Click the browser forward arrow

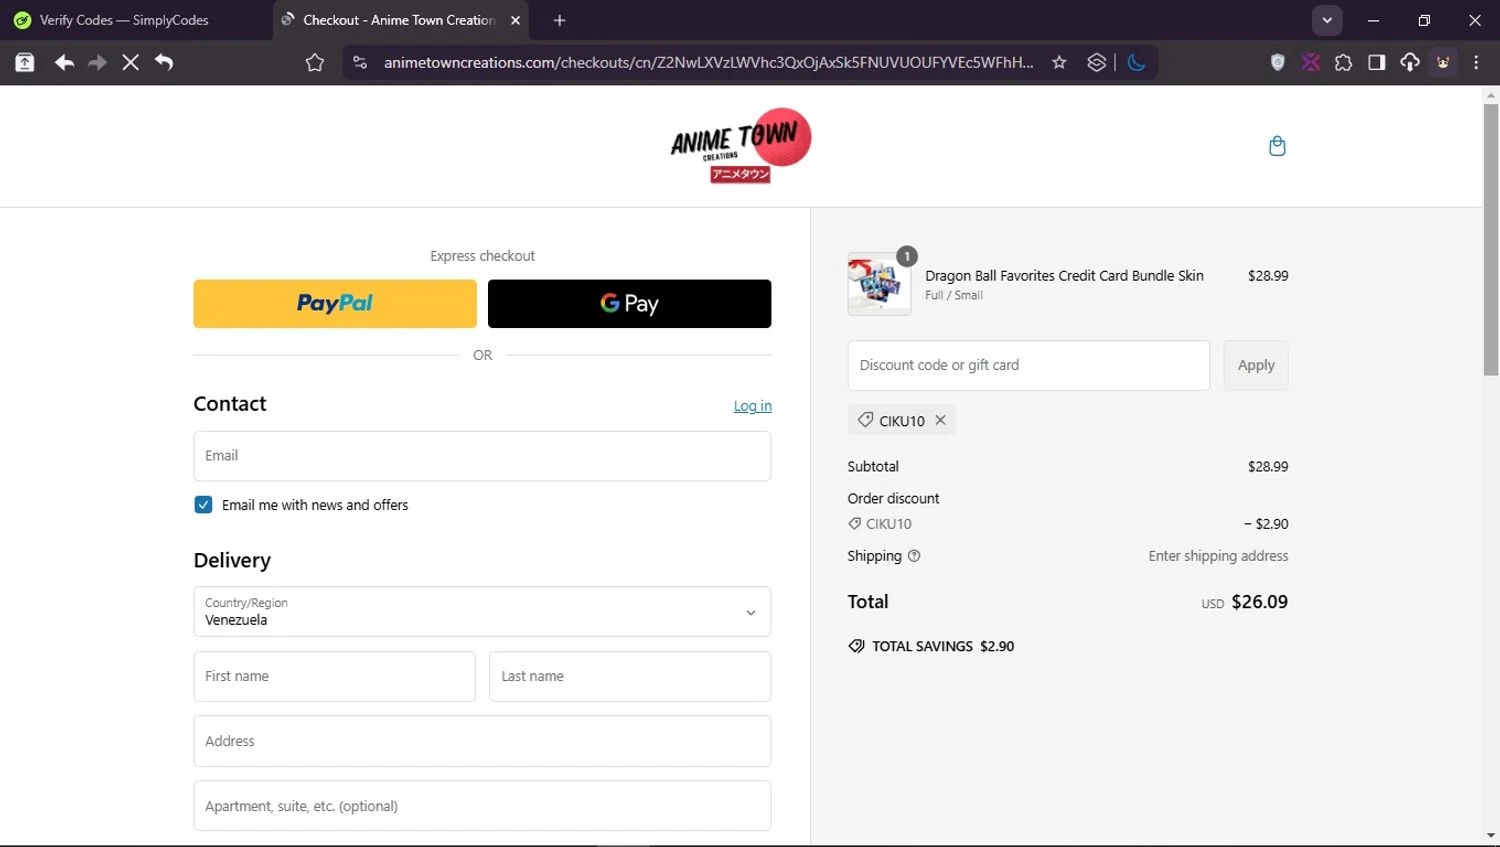pos(97,62)
